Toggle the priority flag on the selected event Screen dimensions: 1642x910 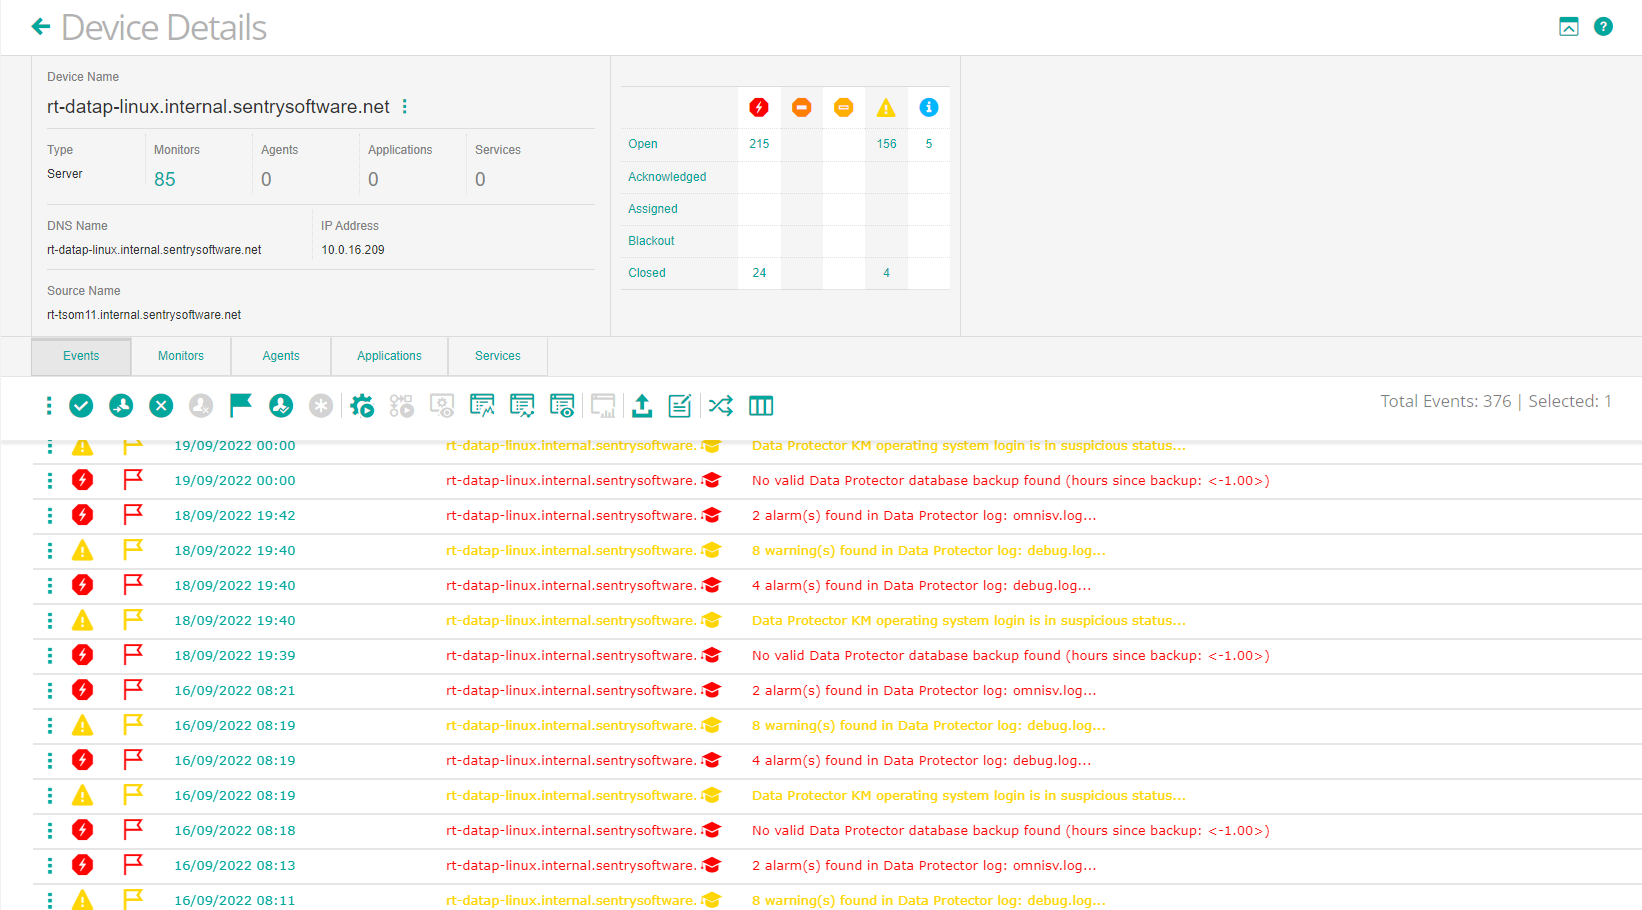click(x=240, y=406)
